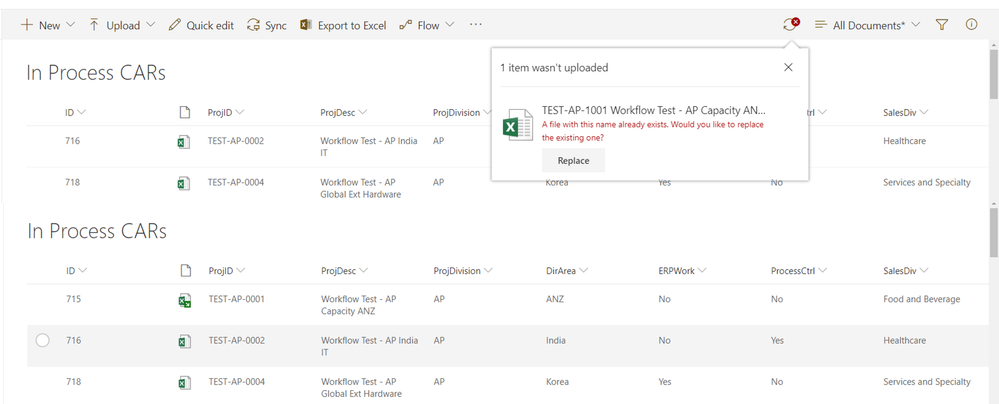Open the All Documents view dropdown
Image resolution: width=999 pixels, height=404 pixels.
point(916,25)
